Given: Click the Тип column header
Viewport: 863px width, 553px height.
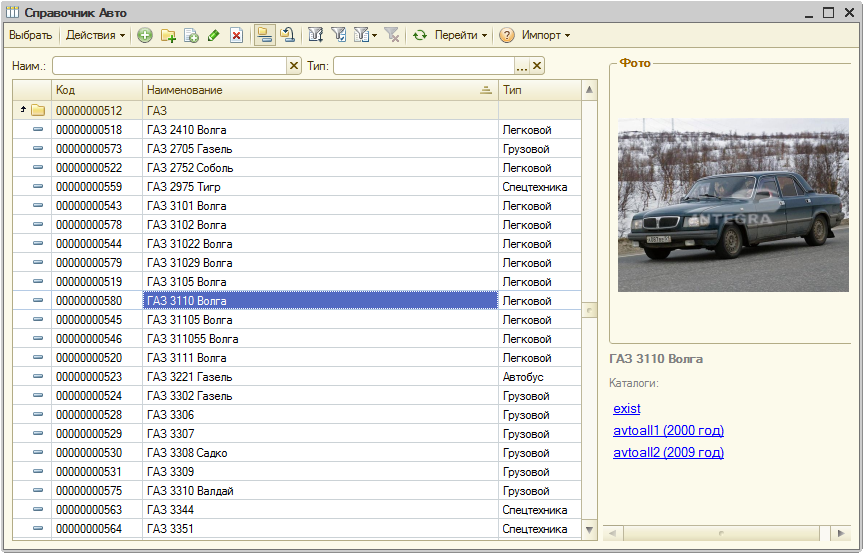Looking at the screenshot, I should click(540, 90).
